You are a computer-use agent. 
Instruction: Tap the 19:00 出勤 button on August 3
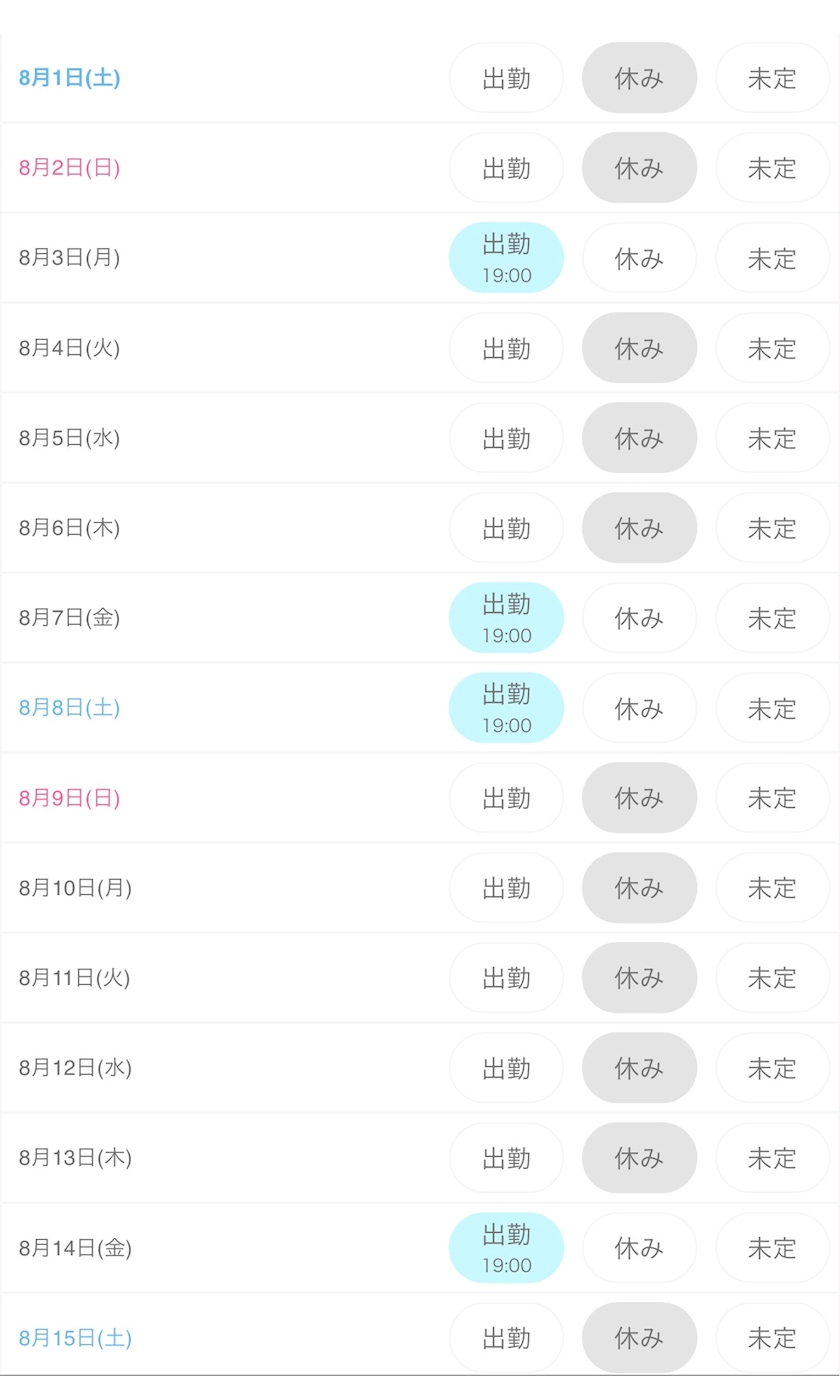click(x=506, y=258)
